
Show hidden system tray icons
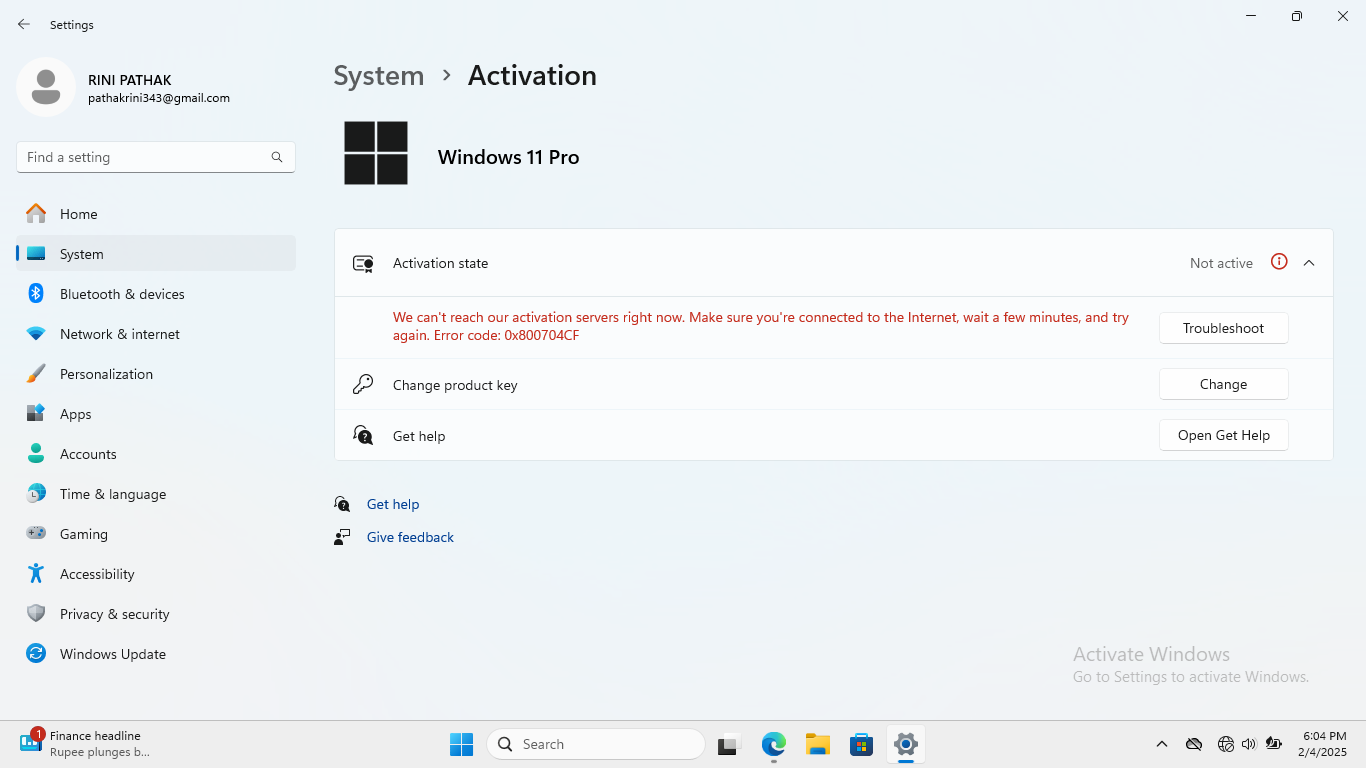tap(1161, 744)
